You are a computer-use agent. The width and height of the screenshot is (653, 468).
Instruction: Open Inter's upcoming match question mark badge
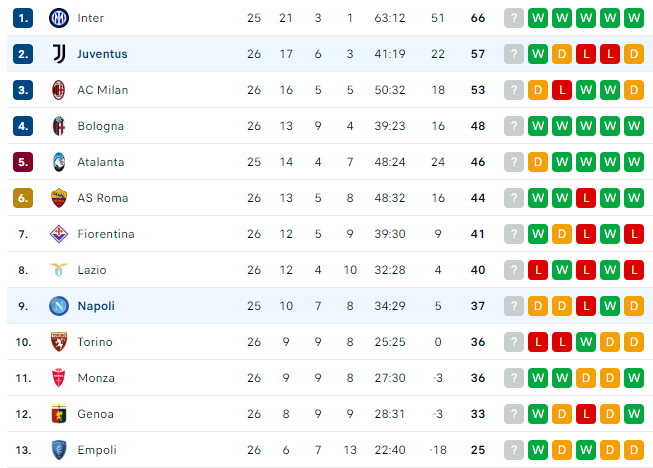513,18
